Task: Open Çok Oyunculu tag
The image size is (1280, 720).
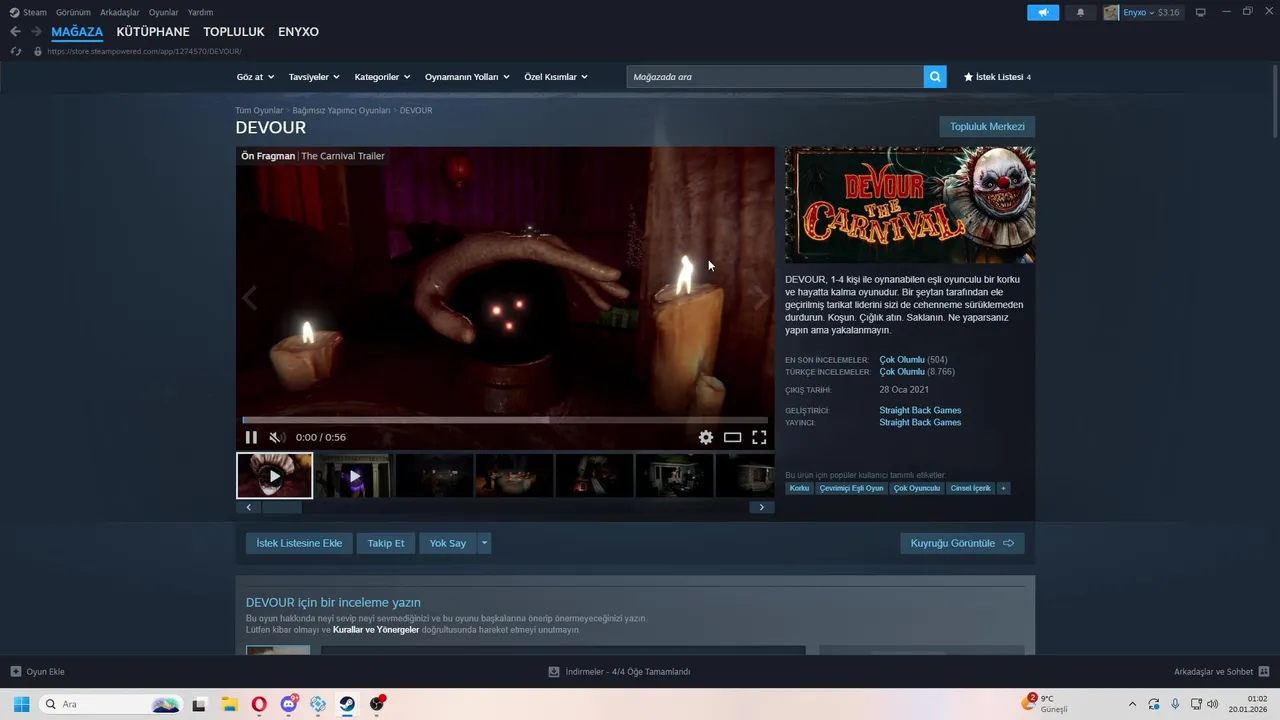Action: click(x=917, y=488)
